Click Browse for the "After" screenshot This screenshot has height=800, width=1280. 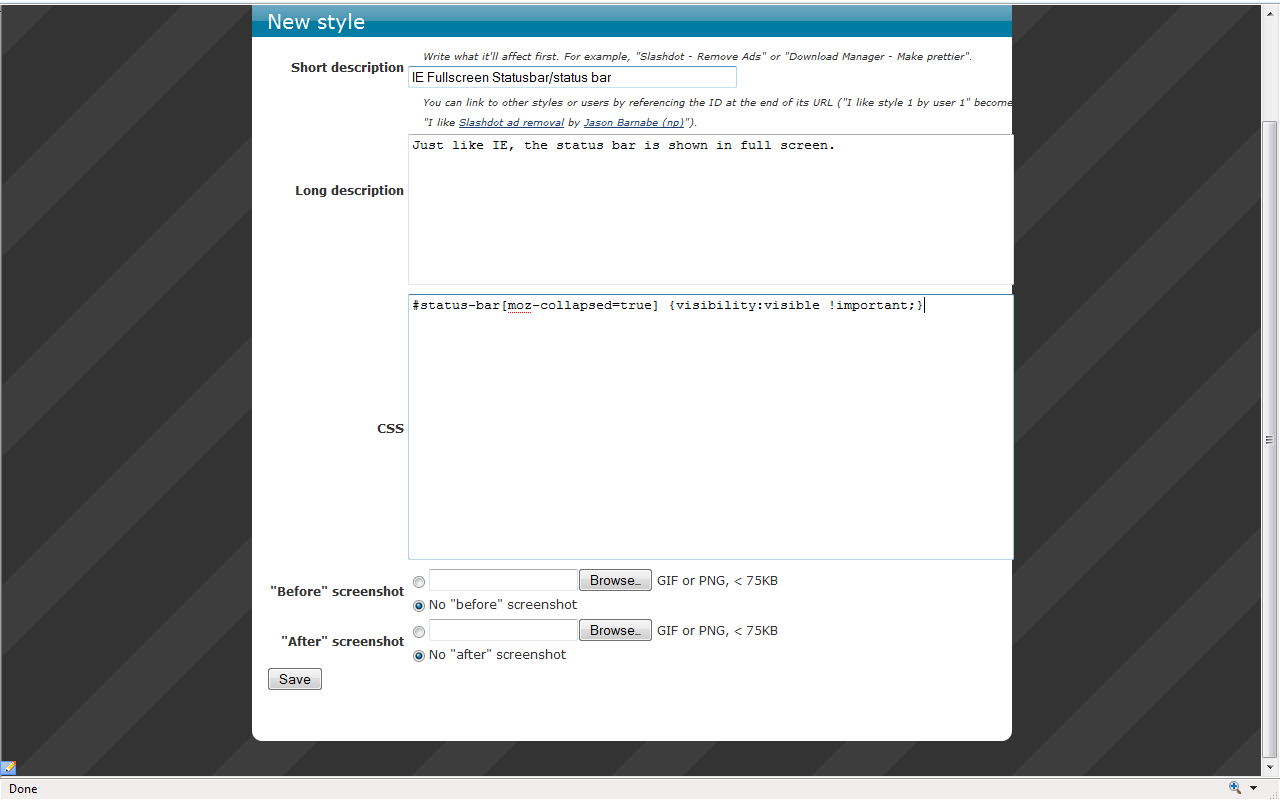615,631
